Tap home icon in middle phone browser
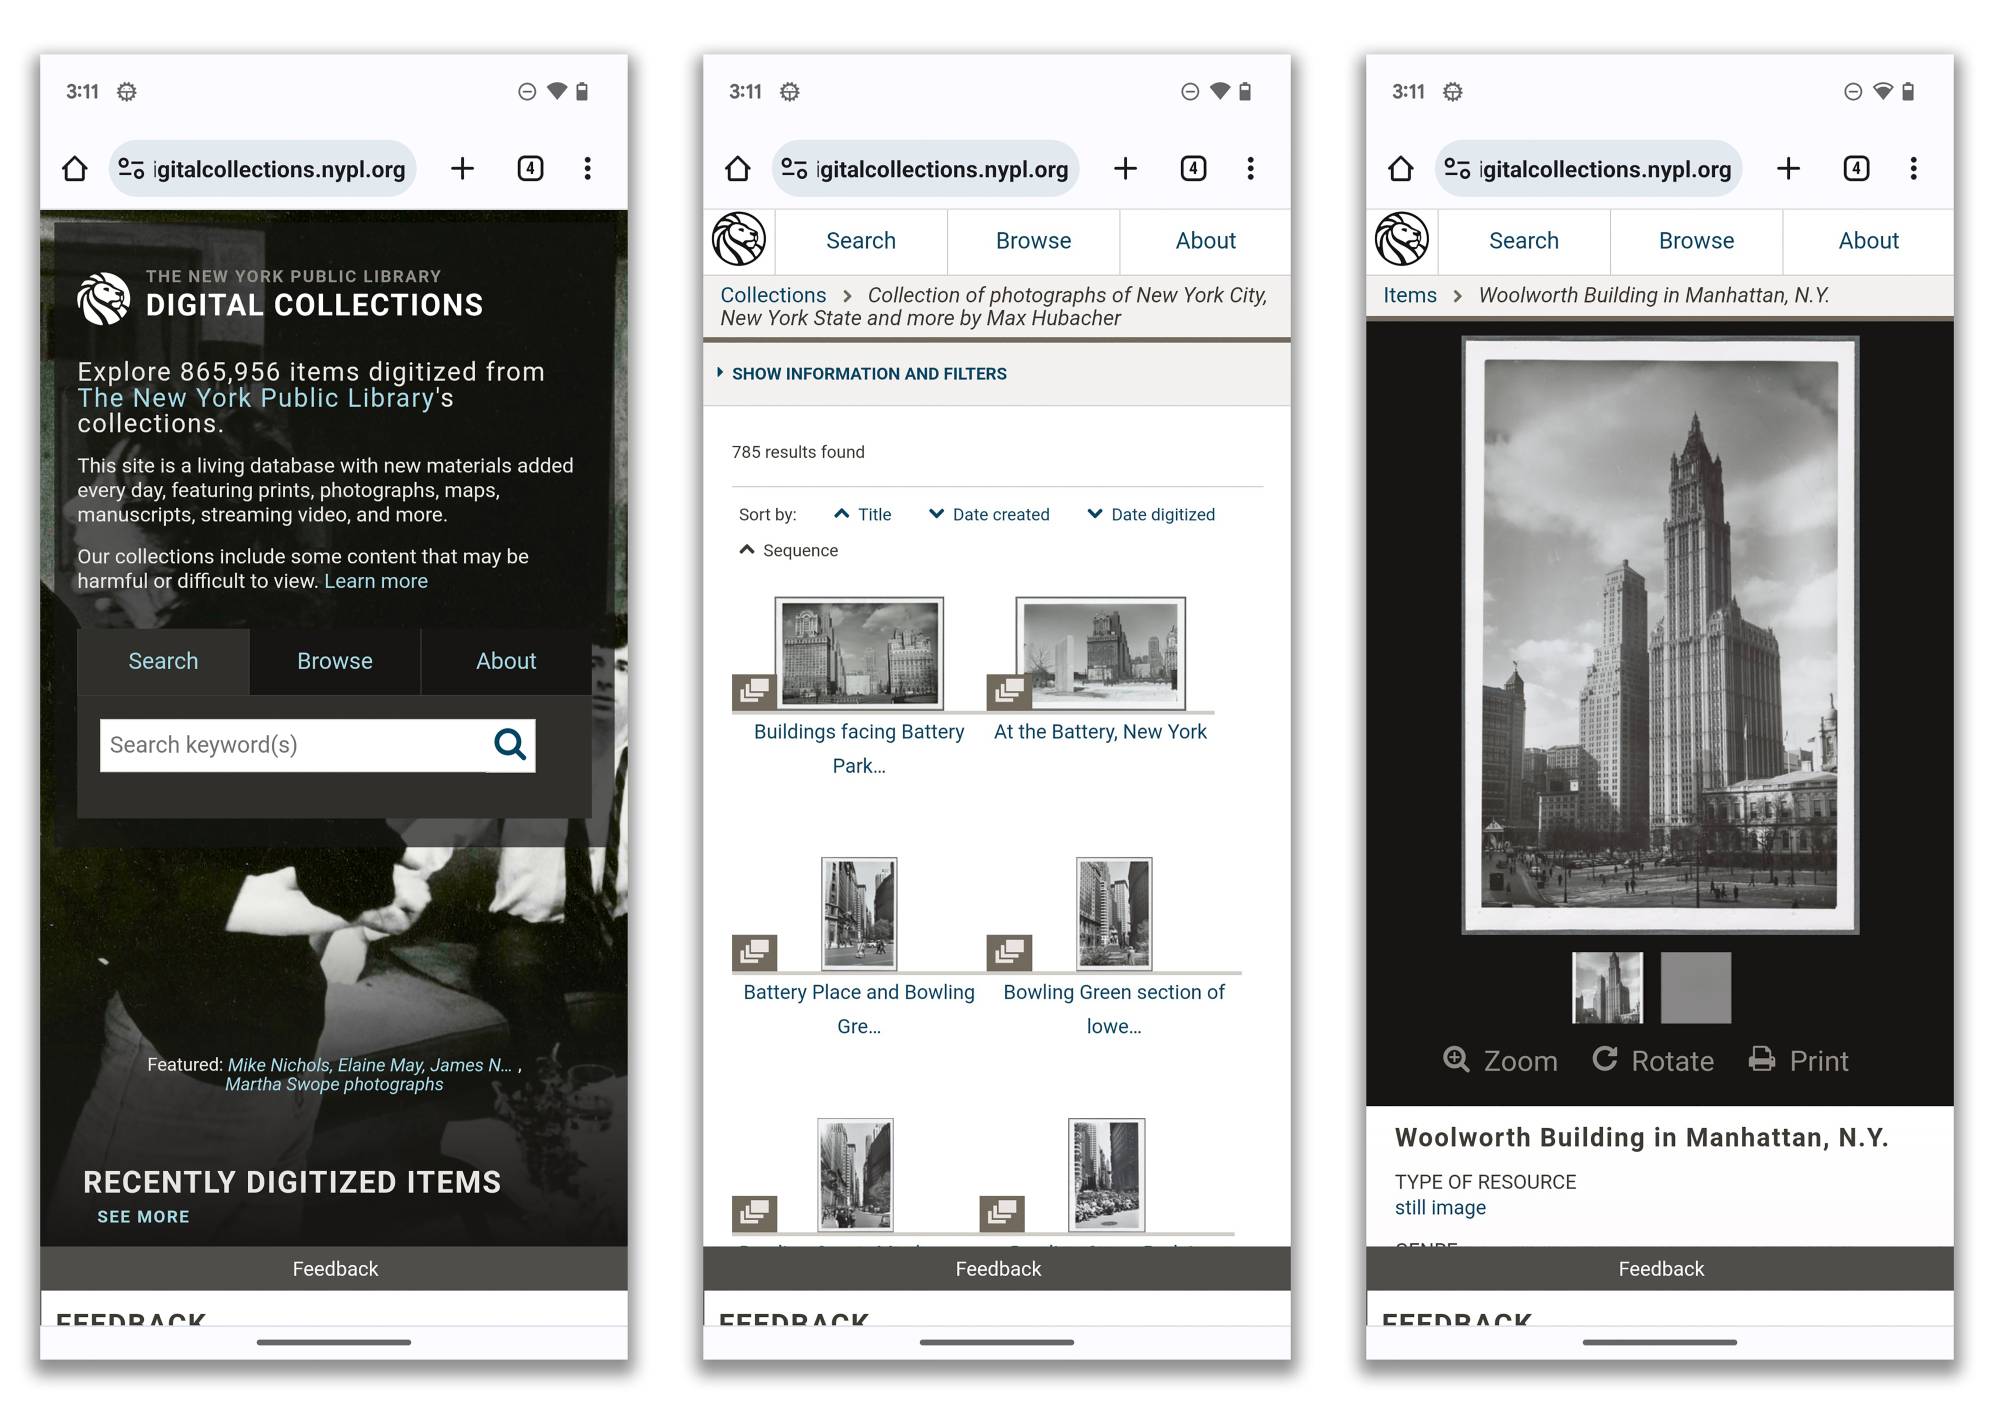Viewport: 2000px width, 1414px height. tap(738, 168)
